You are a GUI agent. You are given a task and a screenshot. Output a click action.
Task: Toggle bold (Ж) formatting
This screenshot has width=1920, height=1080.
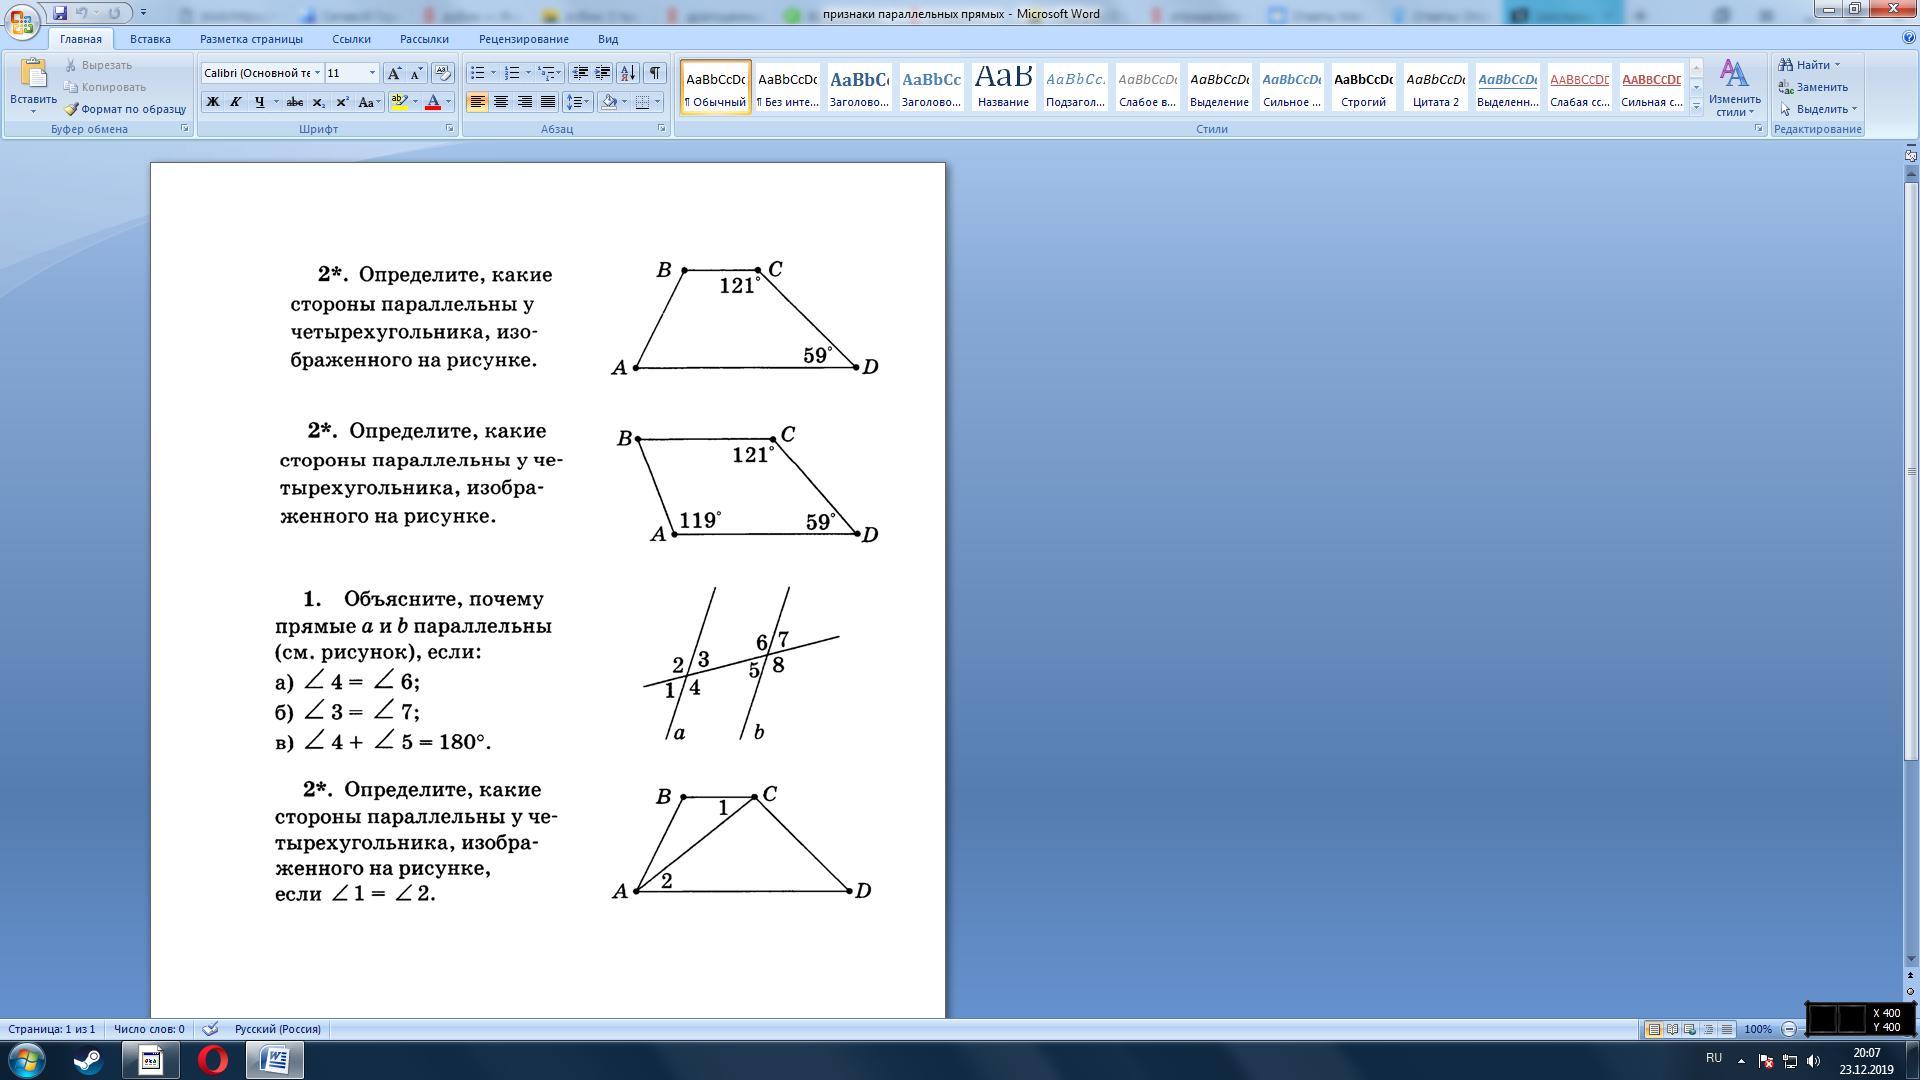212,102
